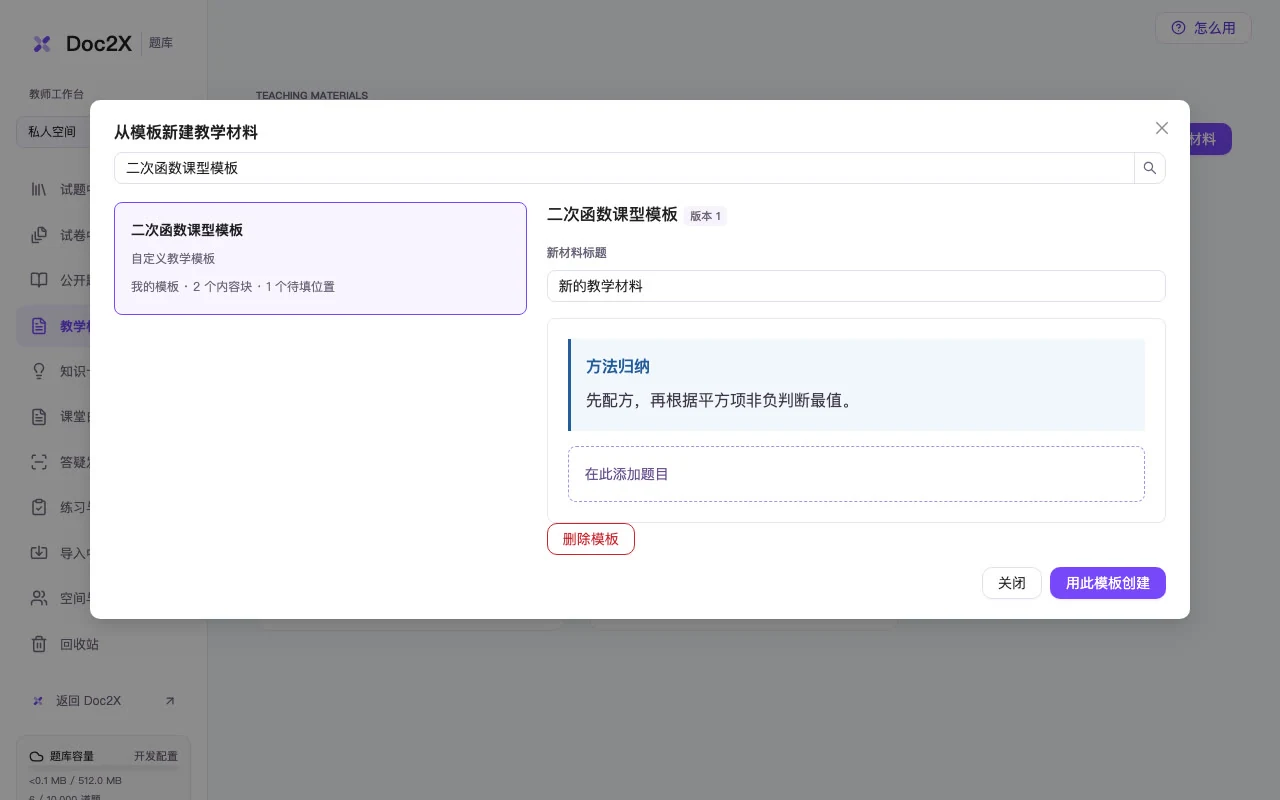Click the 从模板新建教学材料 dialog title
The width and height of the screenshot is (1280, 800).
tap(186, 132)
